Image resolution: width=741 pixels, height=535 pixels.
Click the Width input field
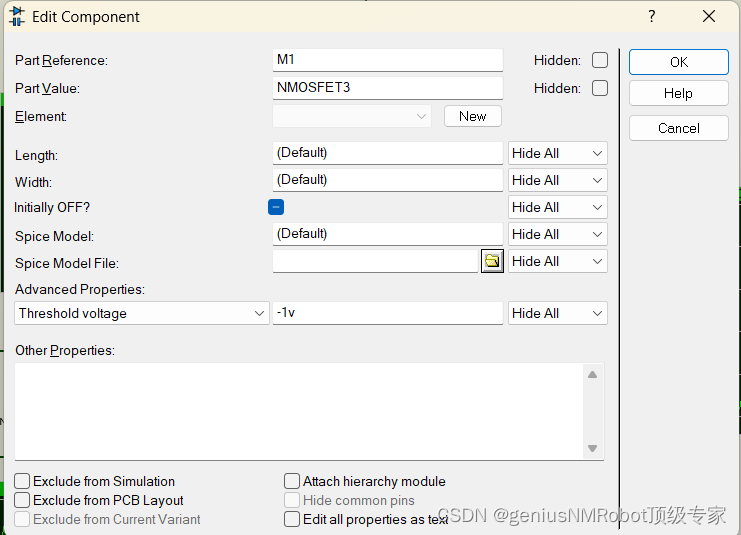click(x=388, y=180)
